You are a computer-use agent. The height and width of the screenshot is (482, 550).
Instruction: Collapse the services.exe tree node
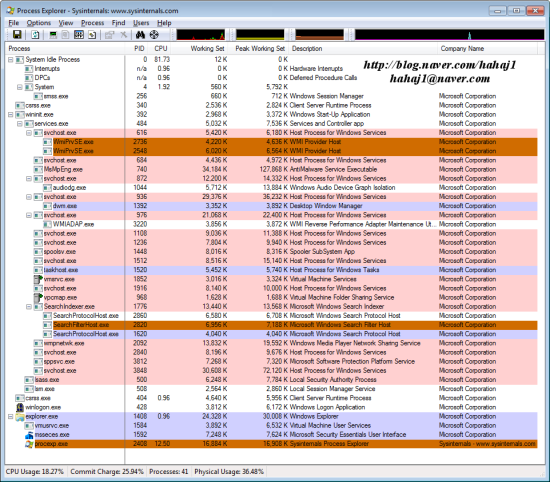(20, 123)
